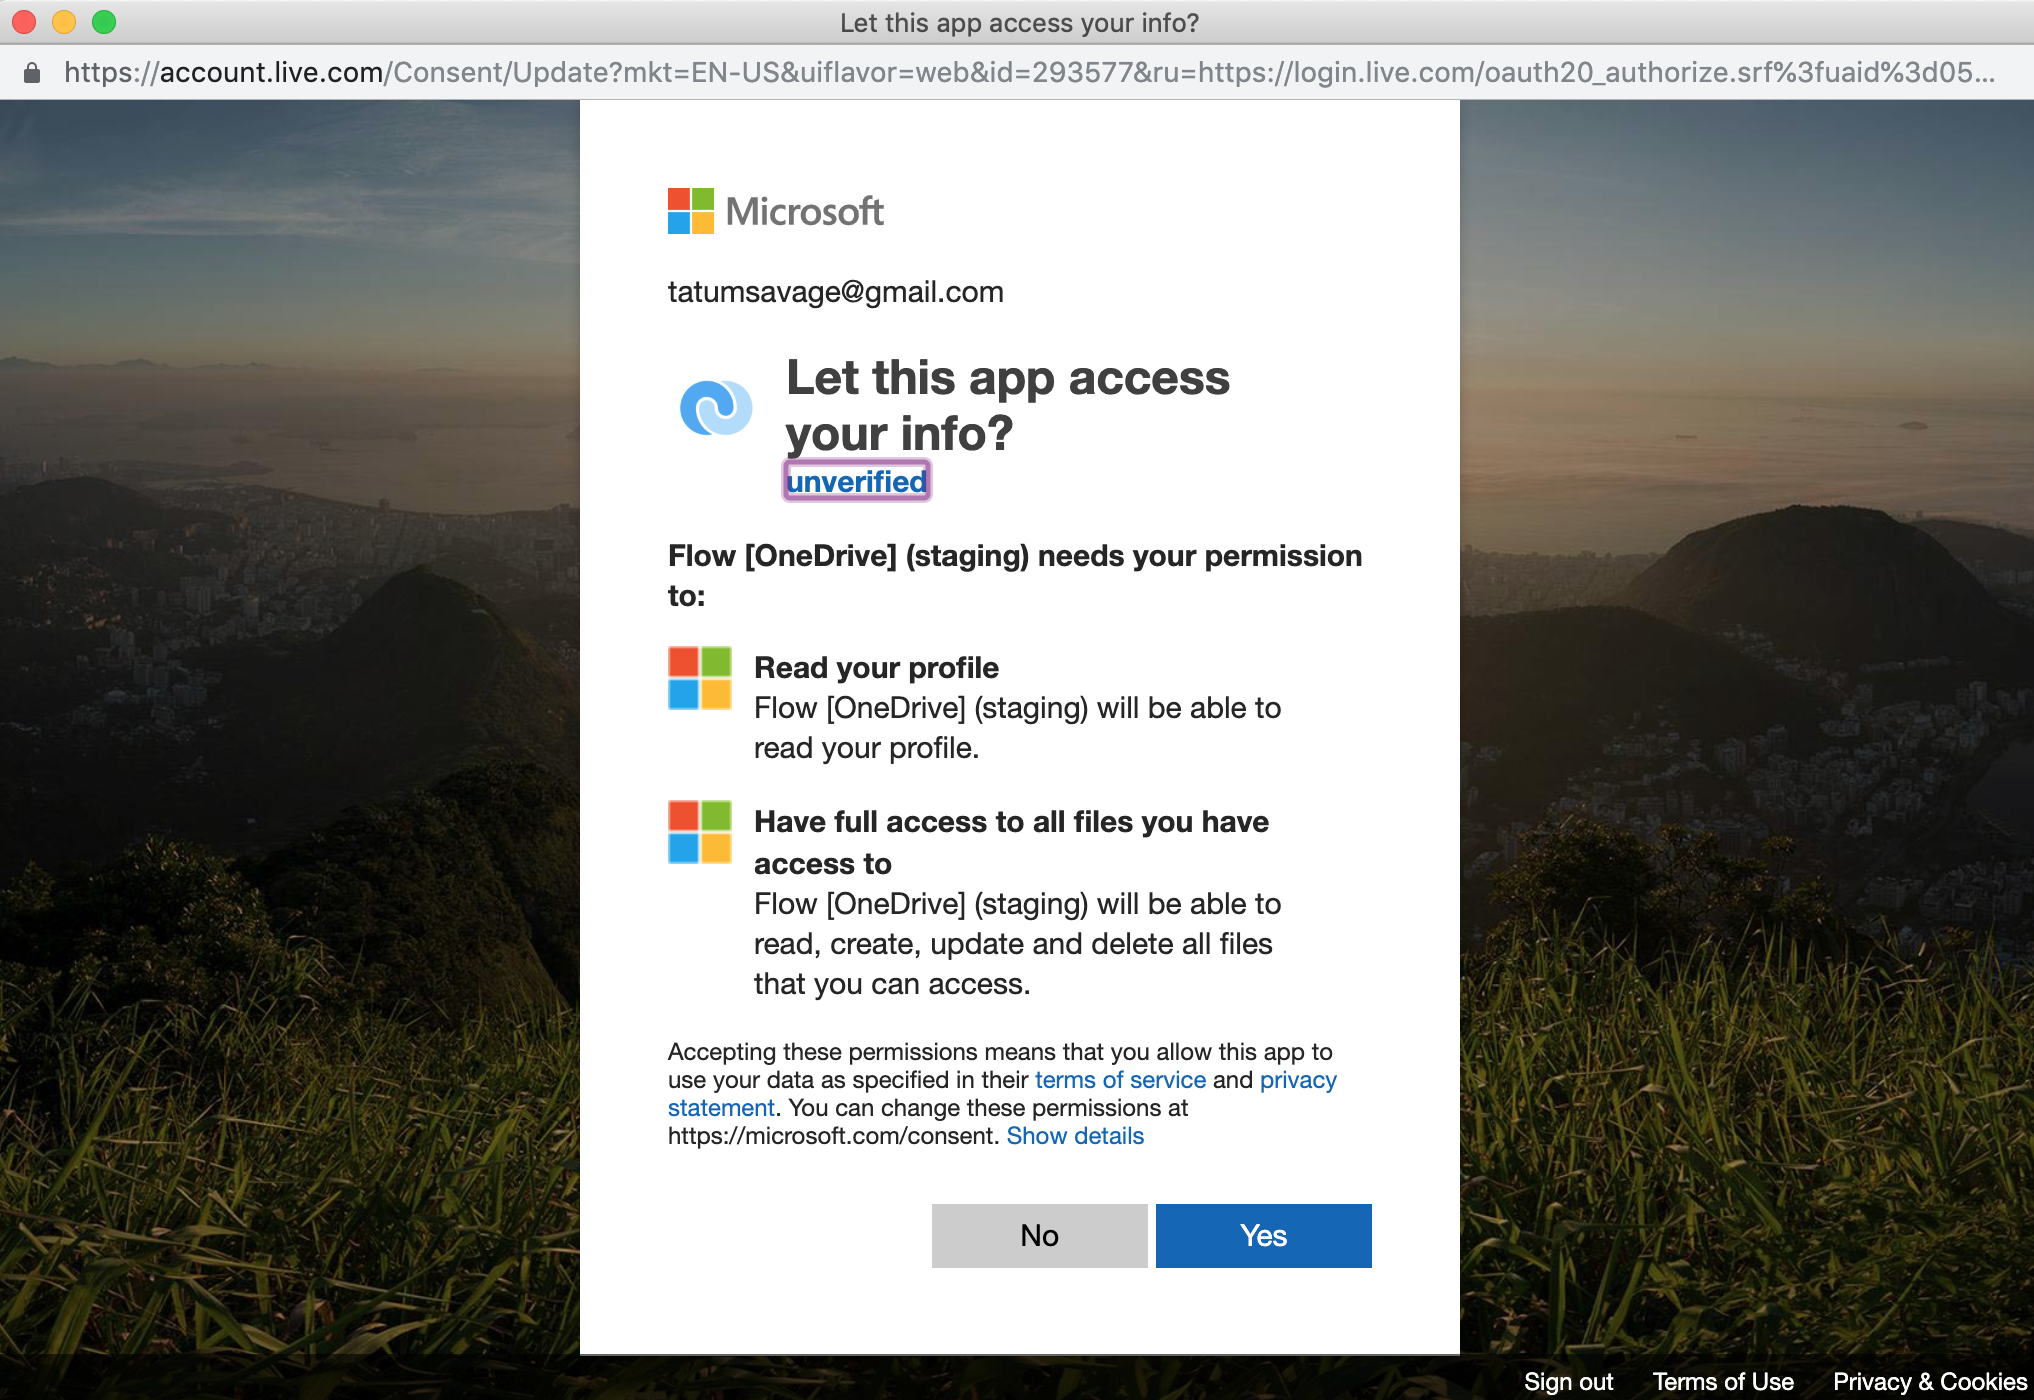Open Privacy & Cookies footer link
Screen dimensions: 2034x1400
tap(1930, 1382)
